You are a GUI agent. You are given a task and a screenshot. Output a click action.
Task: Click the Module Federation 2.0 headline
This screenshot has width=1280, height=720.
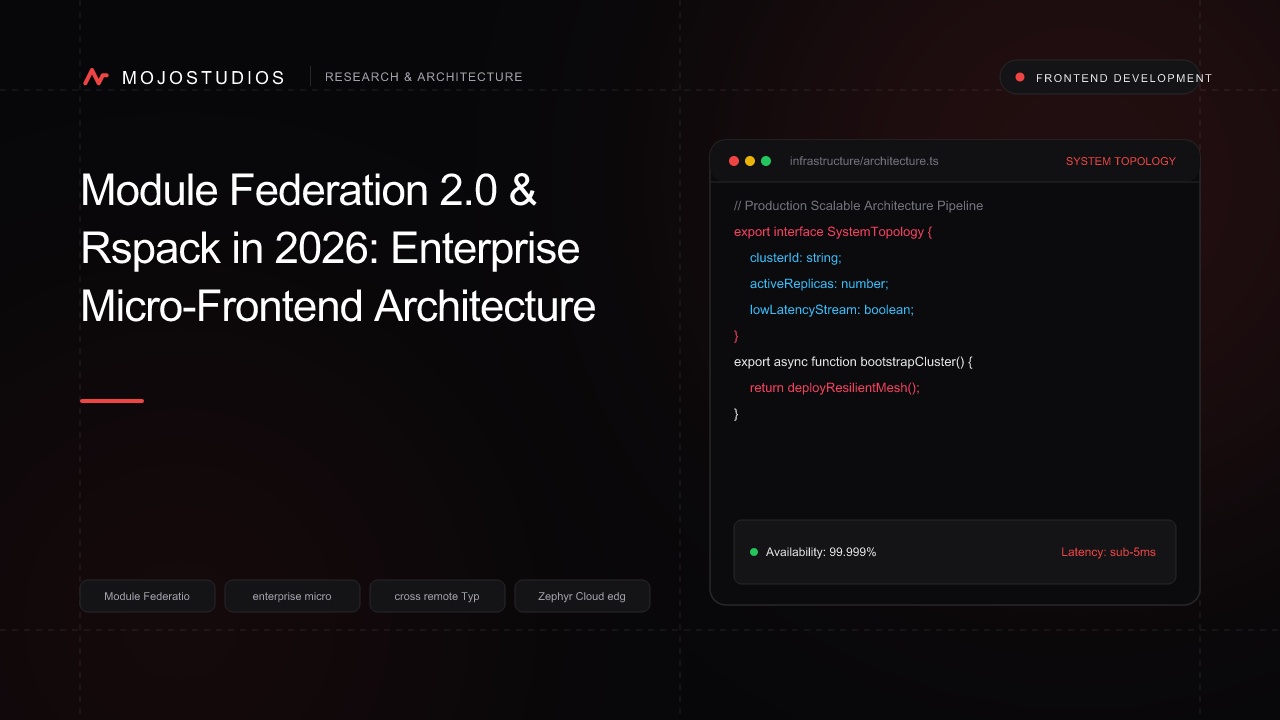point(338,248)
